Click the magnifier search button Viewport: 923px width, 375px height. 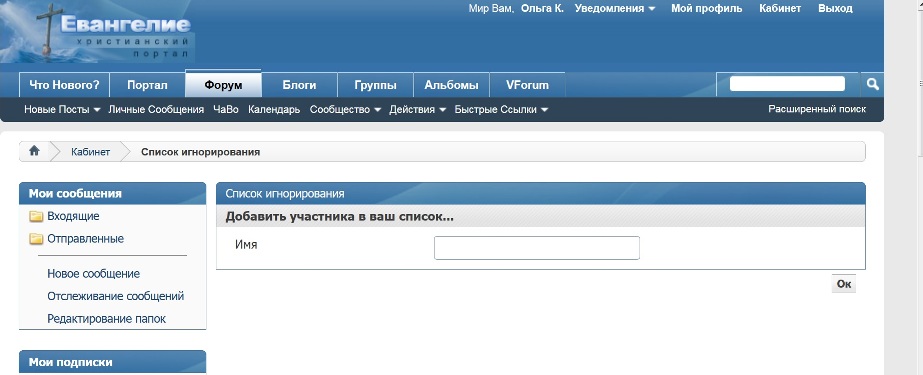872,84
